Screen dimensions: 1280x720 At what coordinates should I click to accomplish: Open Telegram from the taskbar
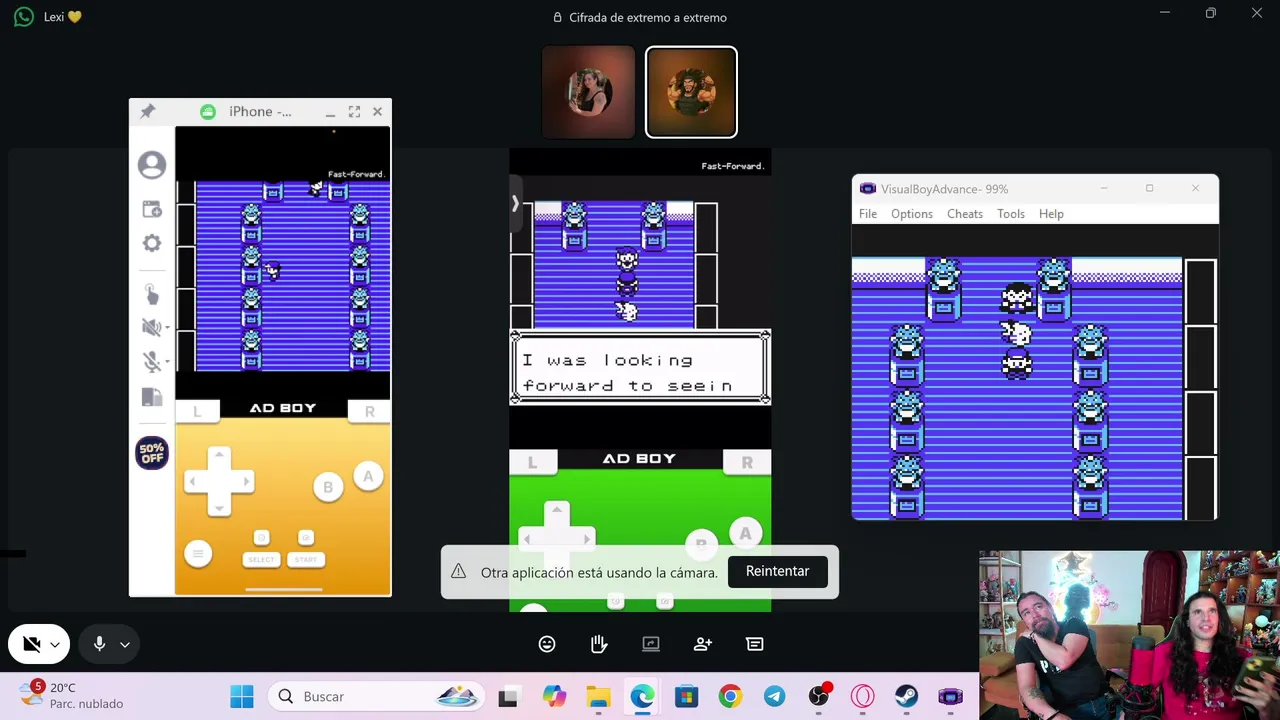point(774,696)
